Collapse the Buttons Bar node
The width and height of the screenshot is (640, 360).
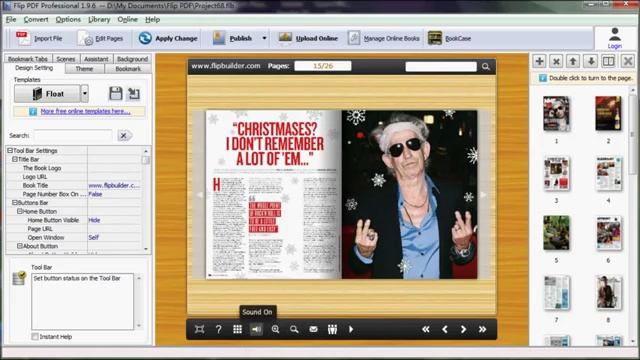tap(15, 202)
